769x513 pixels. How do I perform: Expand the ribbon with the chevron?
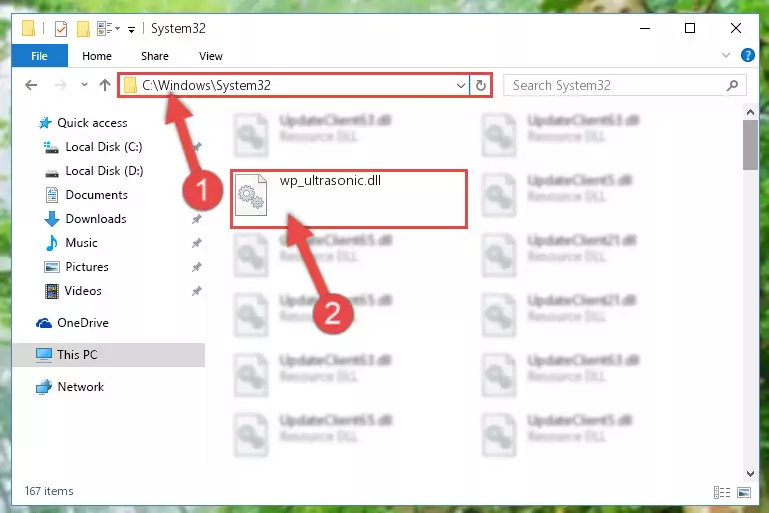click(725, 55)
